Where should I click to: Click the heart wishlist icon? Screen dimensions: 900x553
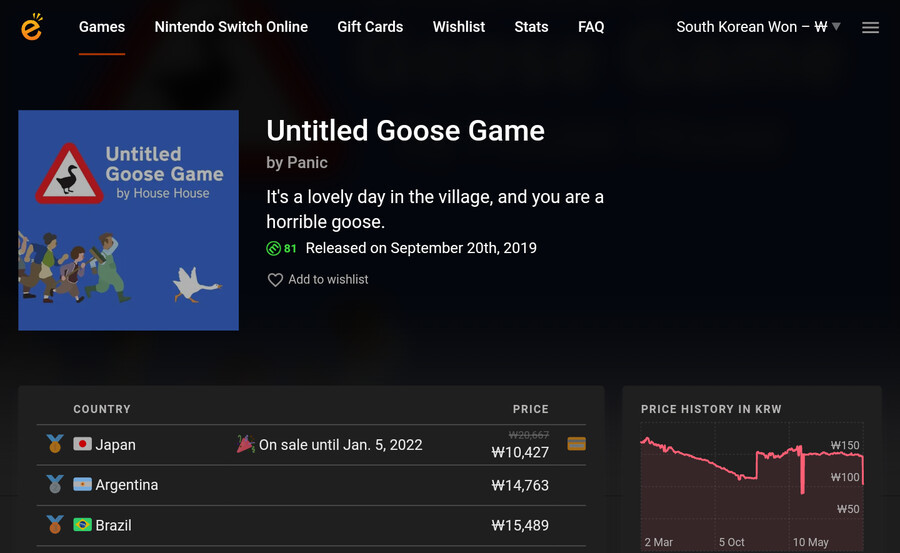point(275,280)
